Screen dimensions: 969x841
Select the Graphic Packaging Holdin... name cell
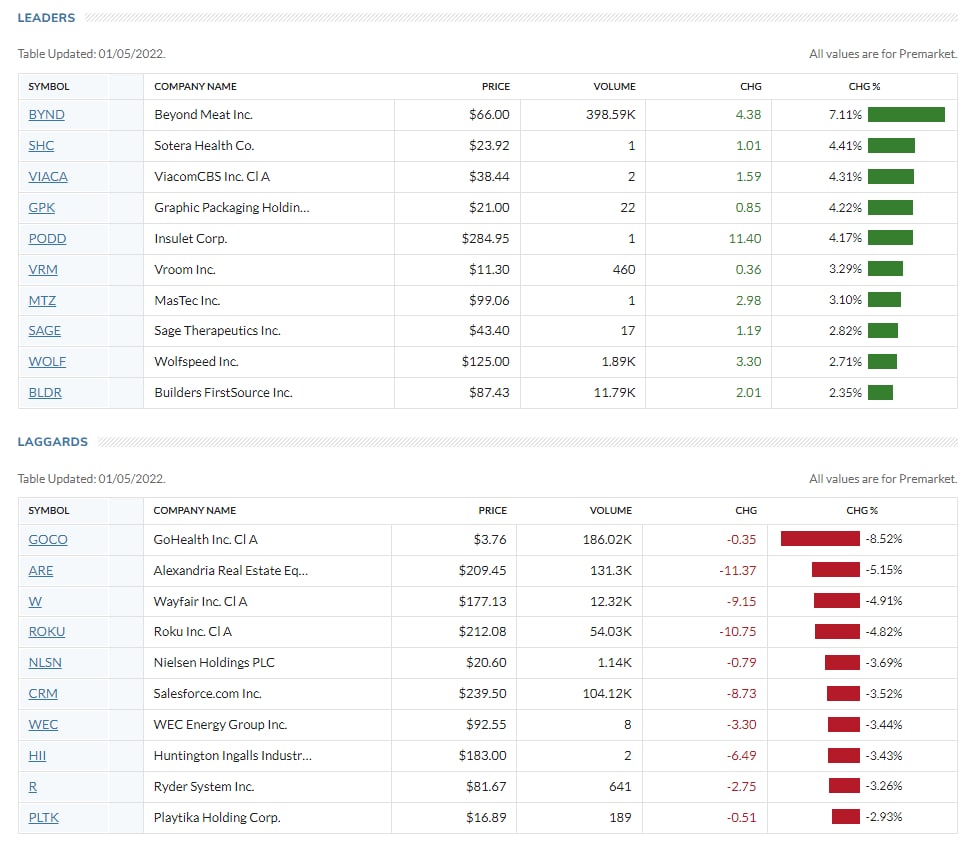tap(232, 208)
